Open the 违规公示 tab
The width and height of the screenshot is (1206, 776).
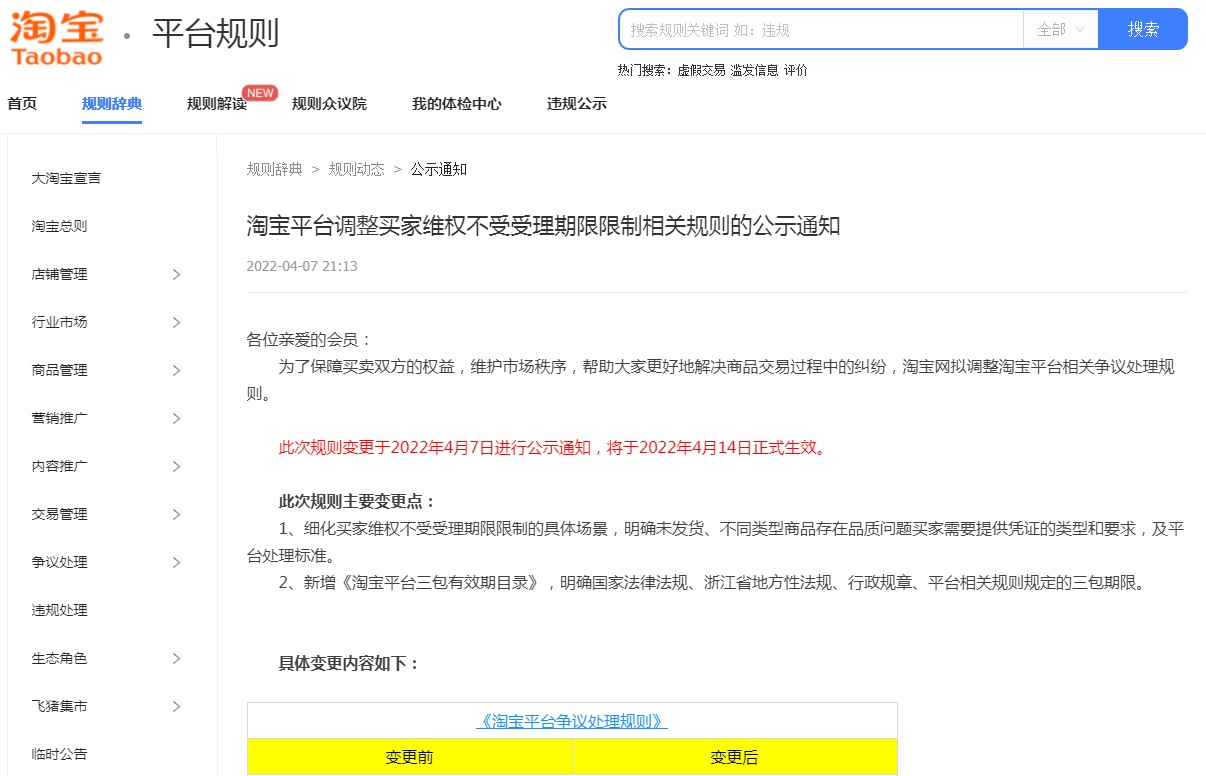(x=577, y=103)
